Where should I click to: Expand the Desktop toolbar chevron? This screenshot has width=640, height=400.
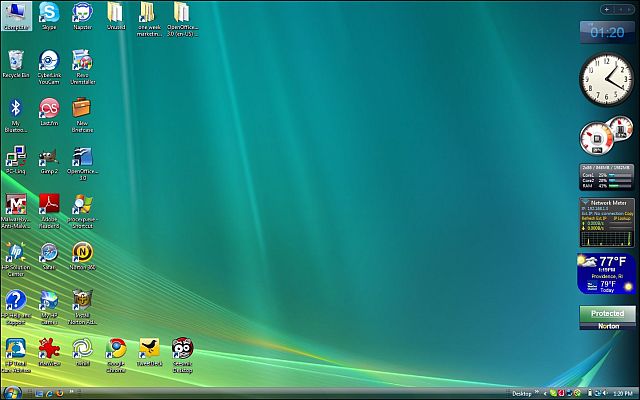537,393
